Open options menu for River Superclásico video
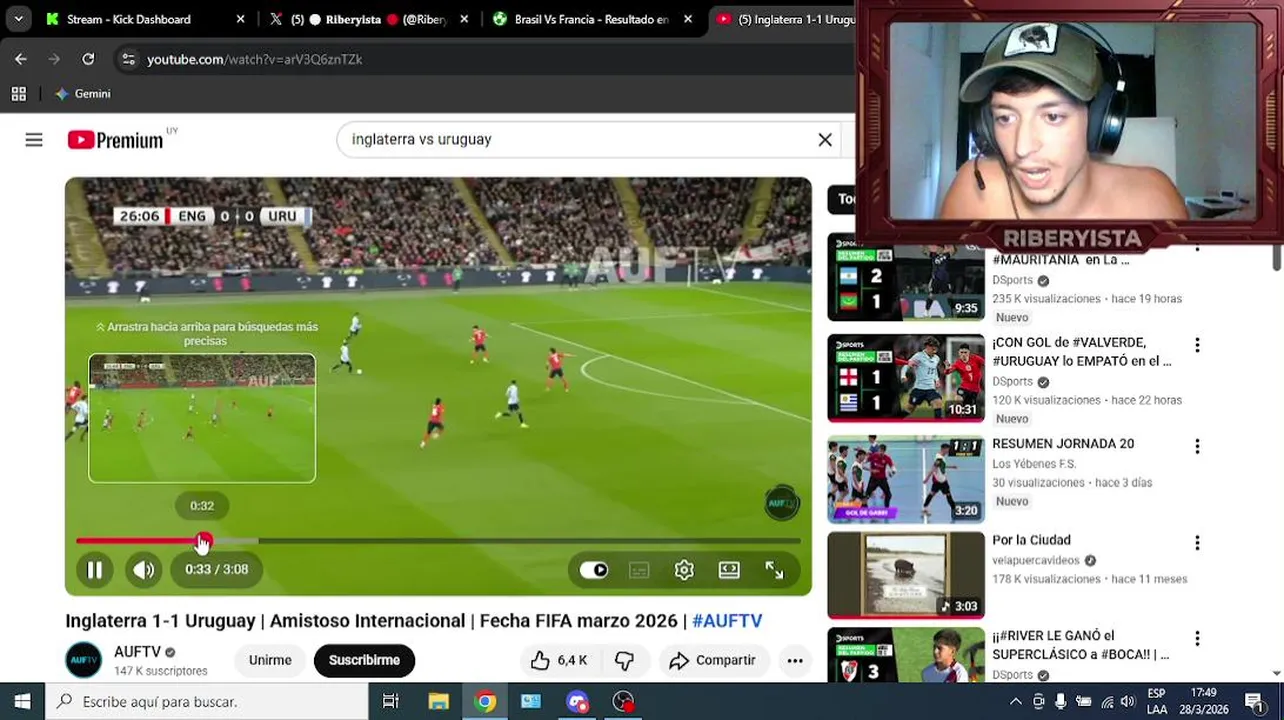Screen dimensions: 1284x720 click(1197, 638)
